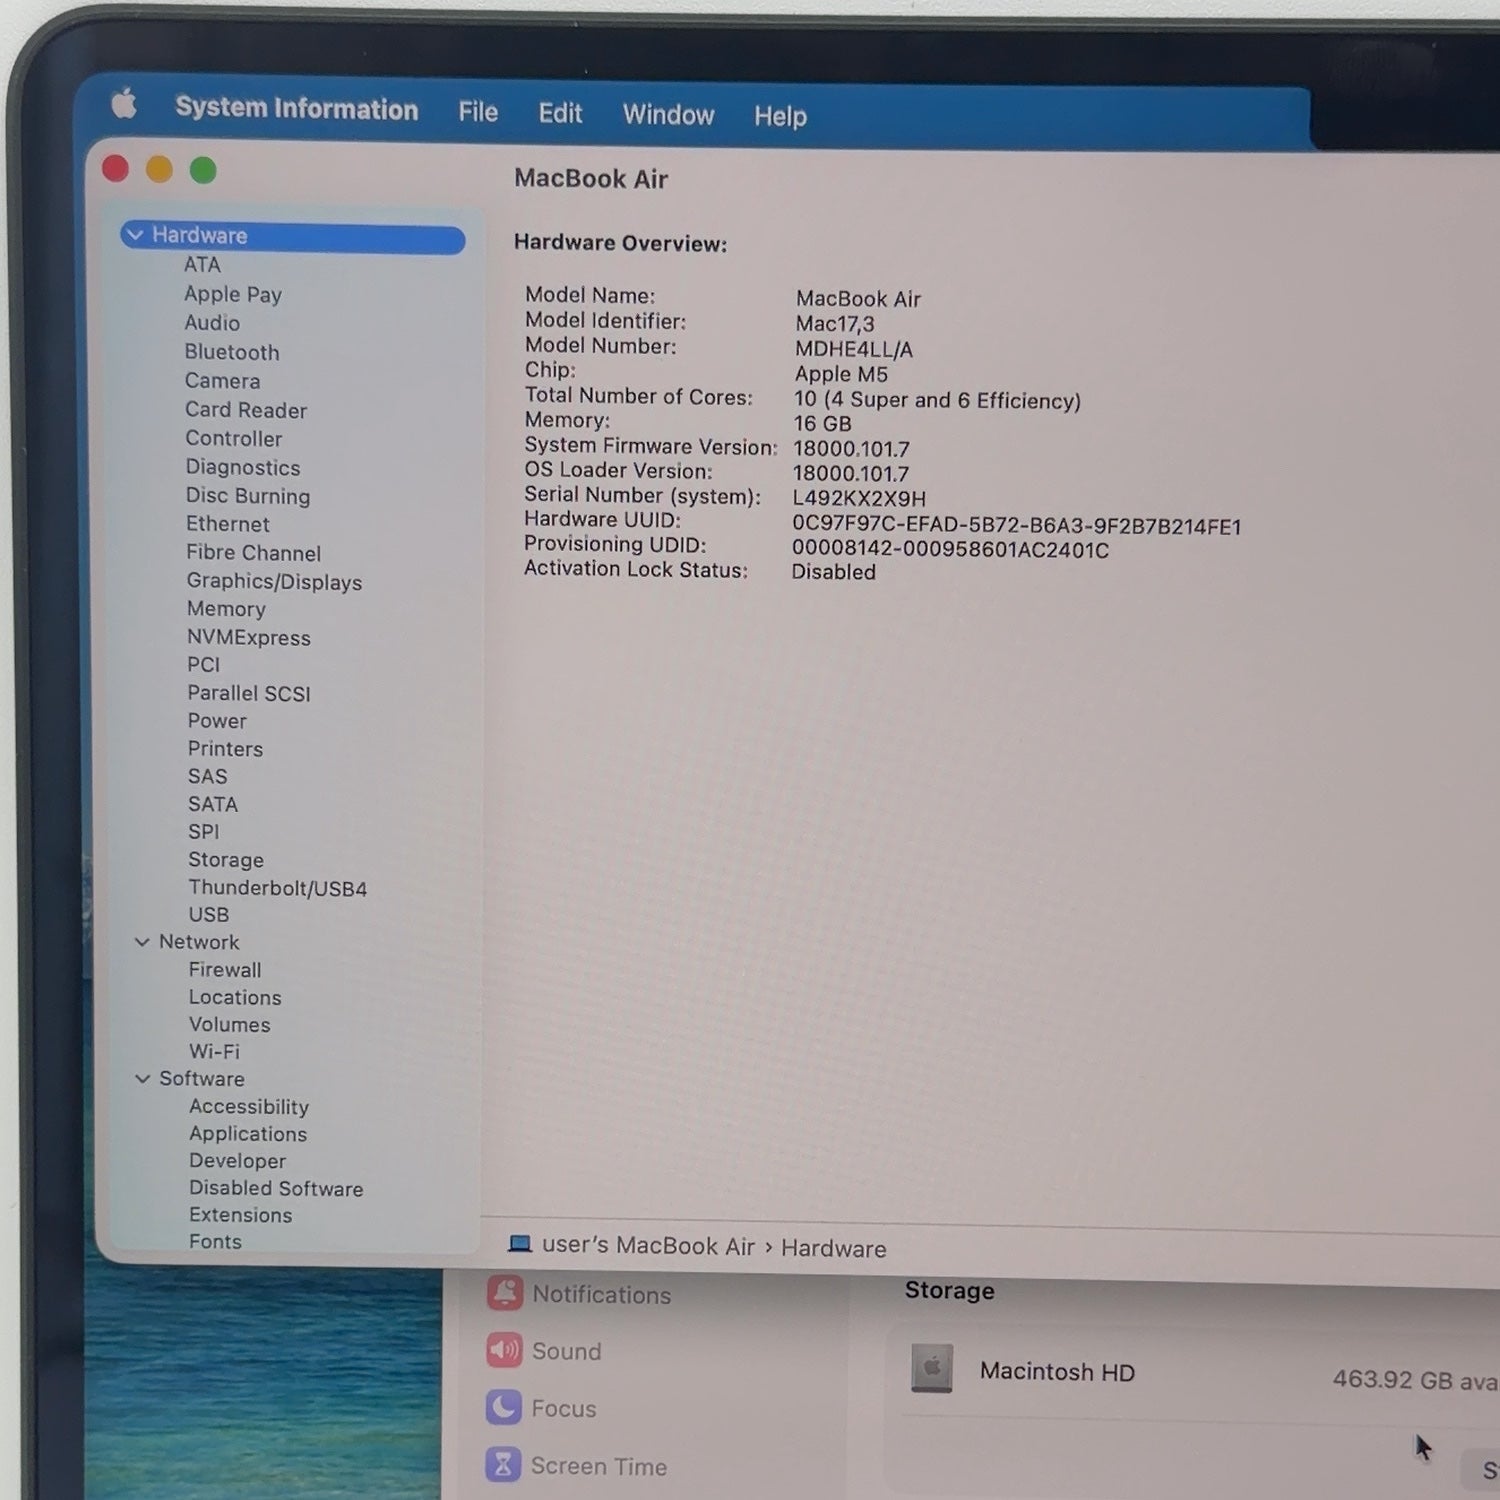This screenshot has width=1500, height=1500.
Task: Open Focus icon in System Settings
Action: pos(504,1408)
